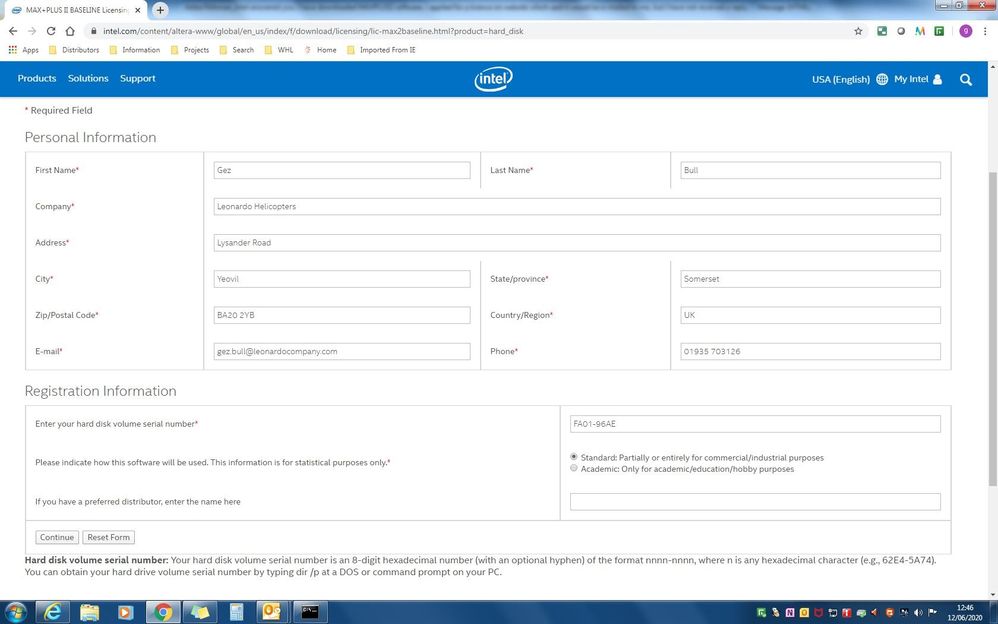The image size is (998, 624).
Task: Bookmark this page with the star icon
Action: click(x=858, y=31)
